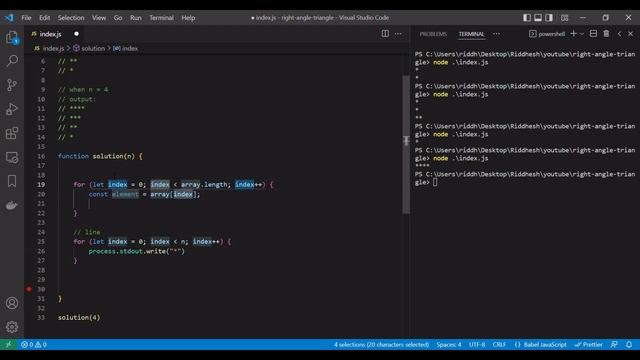Open errors and warnings count
This screenshot has height=360, width=640.
pyautogui.click(x=34, y=344)
